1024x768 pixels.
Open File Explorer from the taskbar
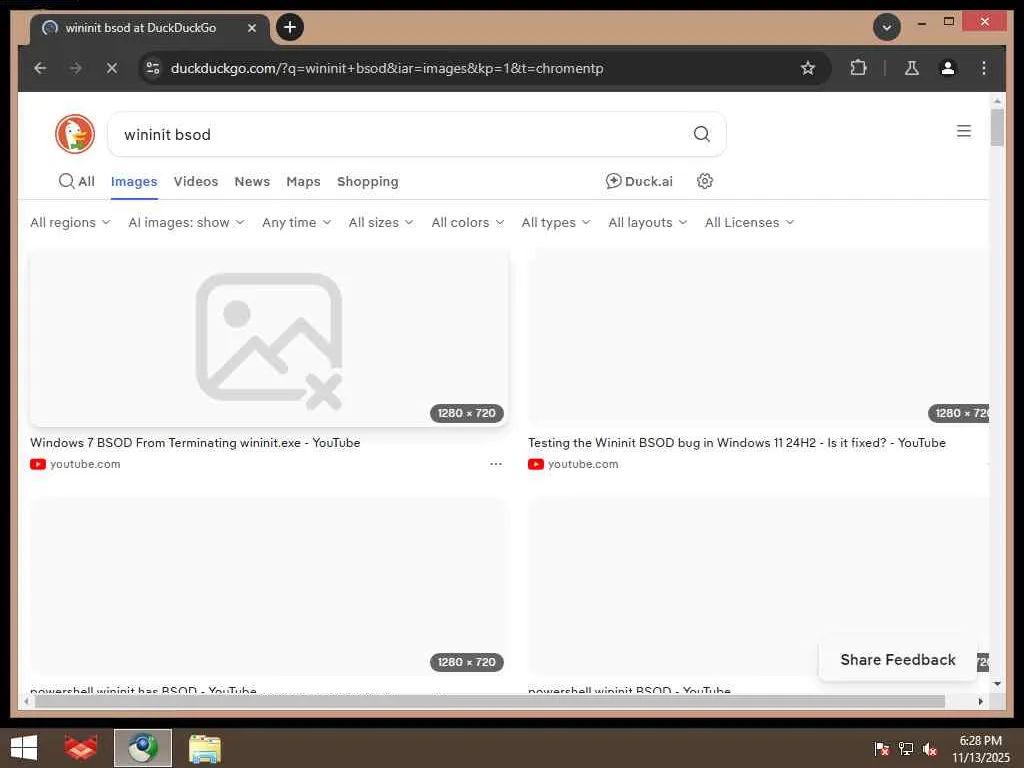click(x=204, y=748)
